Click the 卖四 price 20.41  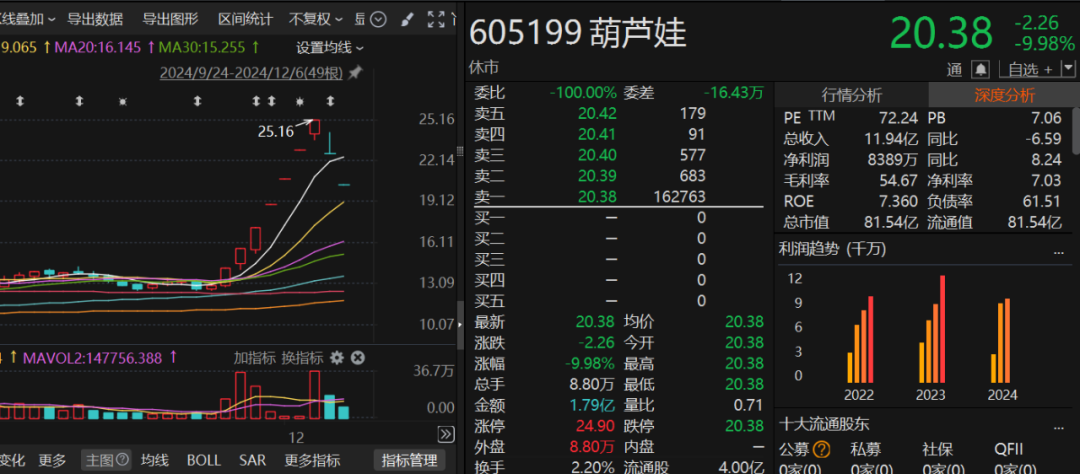pos(597,134)
